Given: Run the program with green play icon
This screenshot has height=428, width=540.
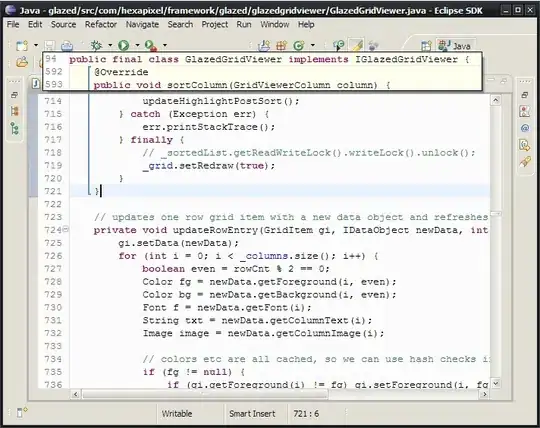Looking at the screenshot, I should (x=124, y=45).
